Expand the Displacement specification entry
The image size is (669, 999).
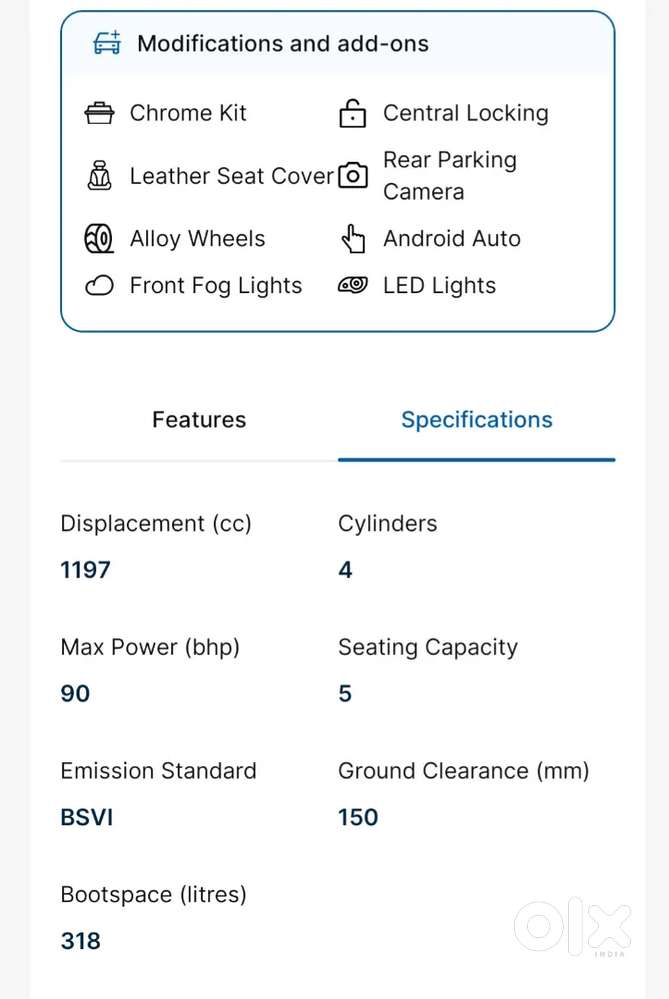[x=155, y=523]
